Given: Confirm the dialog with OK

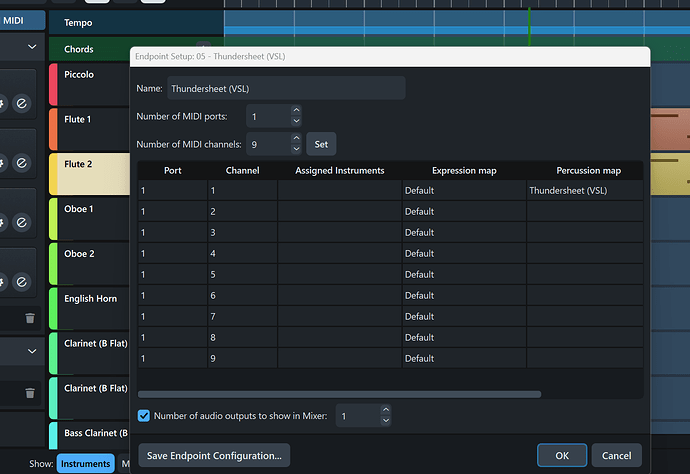Looking at the screenshot, I should pyautogui.click(x=562, y=455).
